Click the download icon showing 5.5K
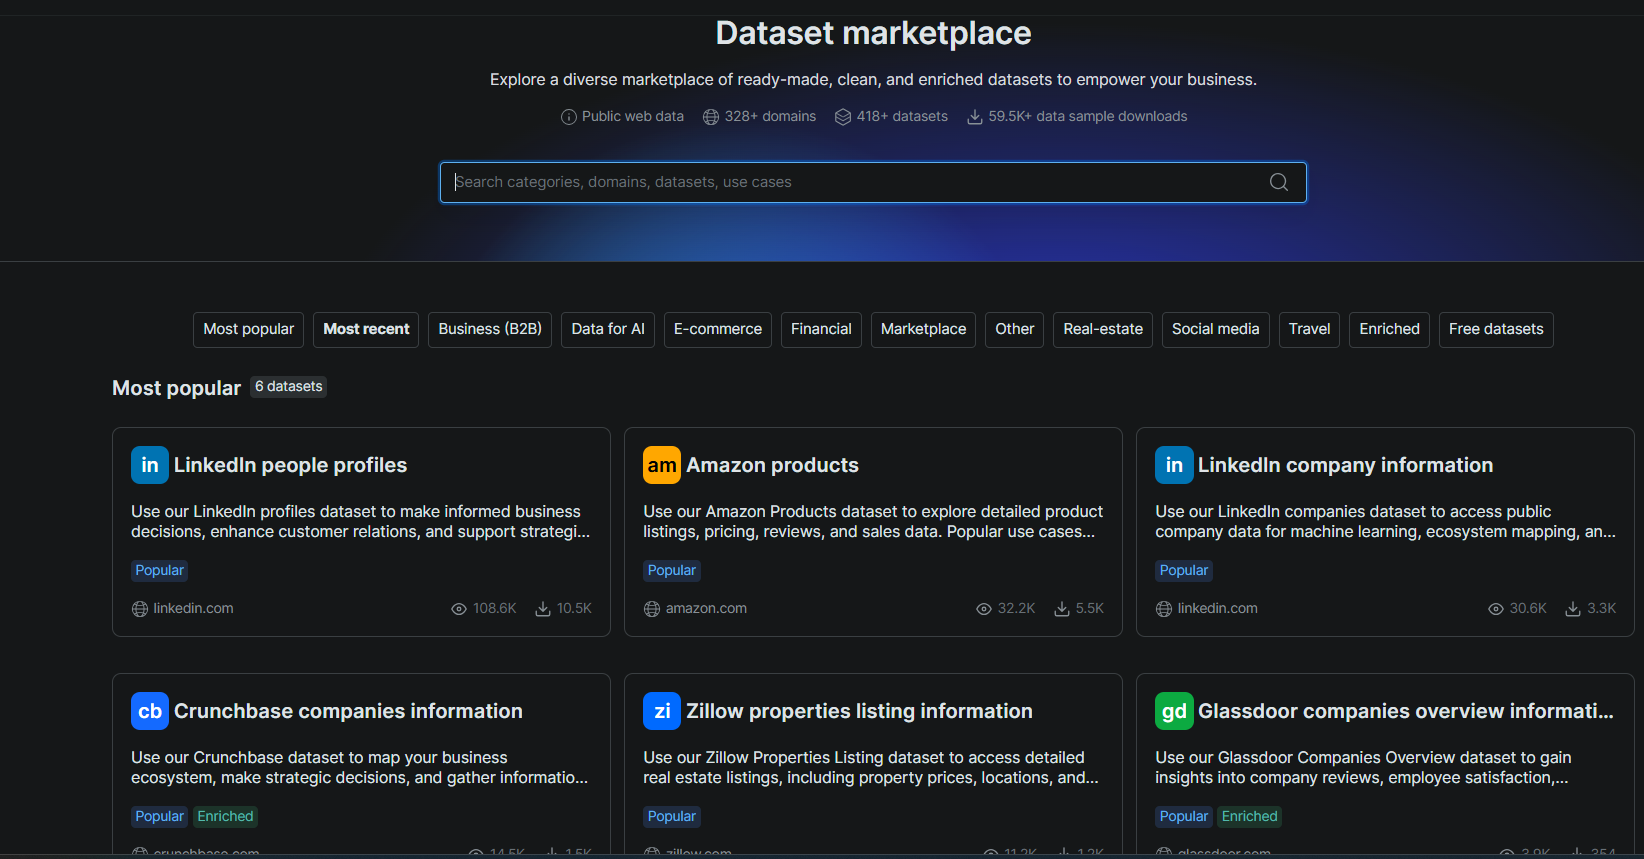Screen dimensions: 1644x859 [x=1062, y=609]
